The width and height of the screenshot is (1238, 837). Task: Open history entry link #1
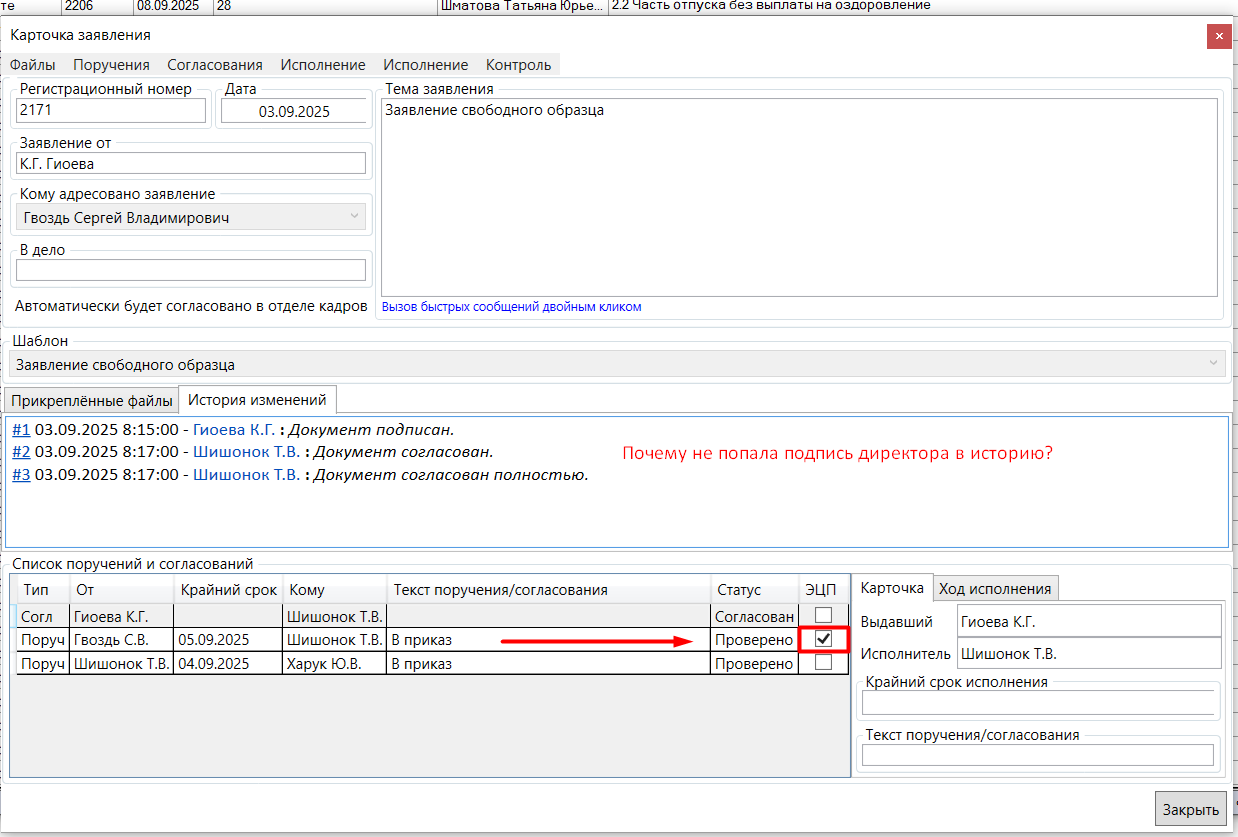coord(21,430)
